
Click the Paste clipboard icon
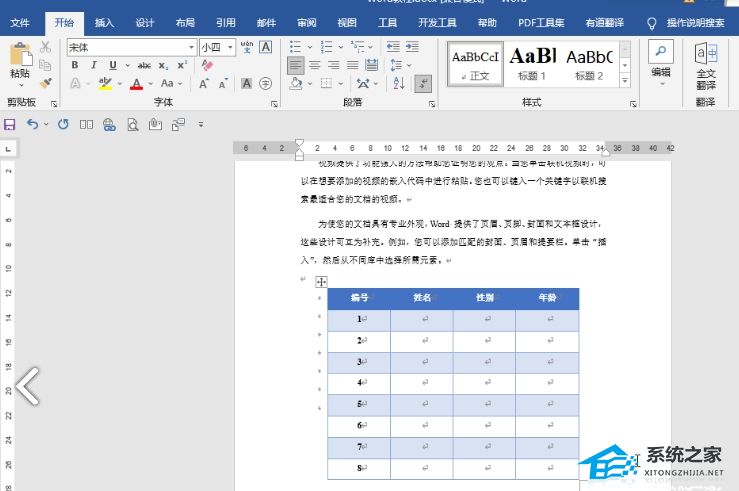[20, 55]
